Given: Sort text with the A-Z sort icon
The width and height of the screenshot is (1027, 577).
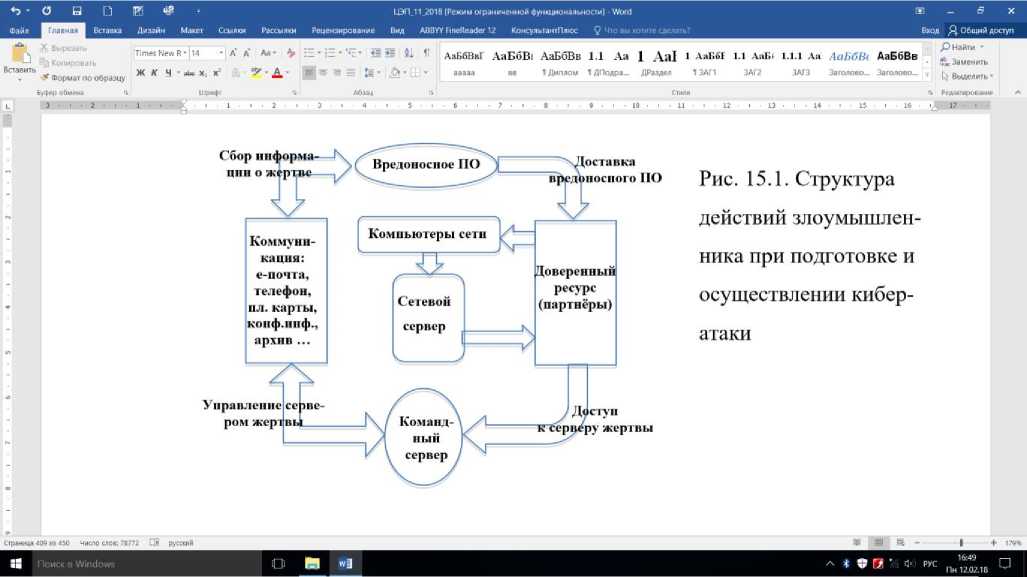Looking at the screenshot, I should point(409,53).
